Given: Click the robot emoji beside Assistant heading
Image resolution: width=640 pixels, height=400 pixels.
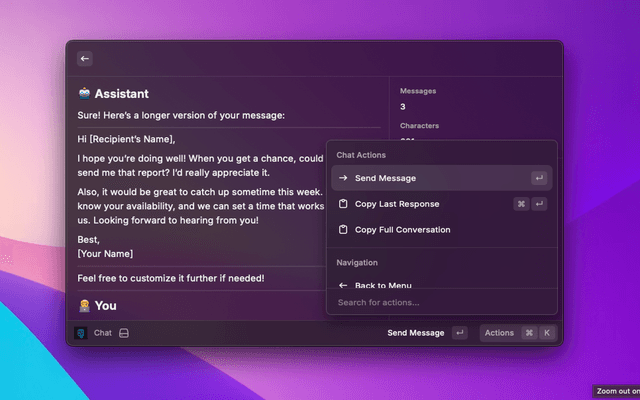Looking at the screenshot, I should tap(85, 94).
